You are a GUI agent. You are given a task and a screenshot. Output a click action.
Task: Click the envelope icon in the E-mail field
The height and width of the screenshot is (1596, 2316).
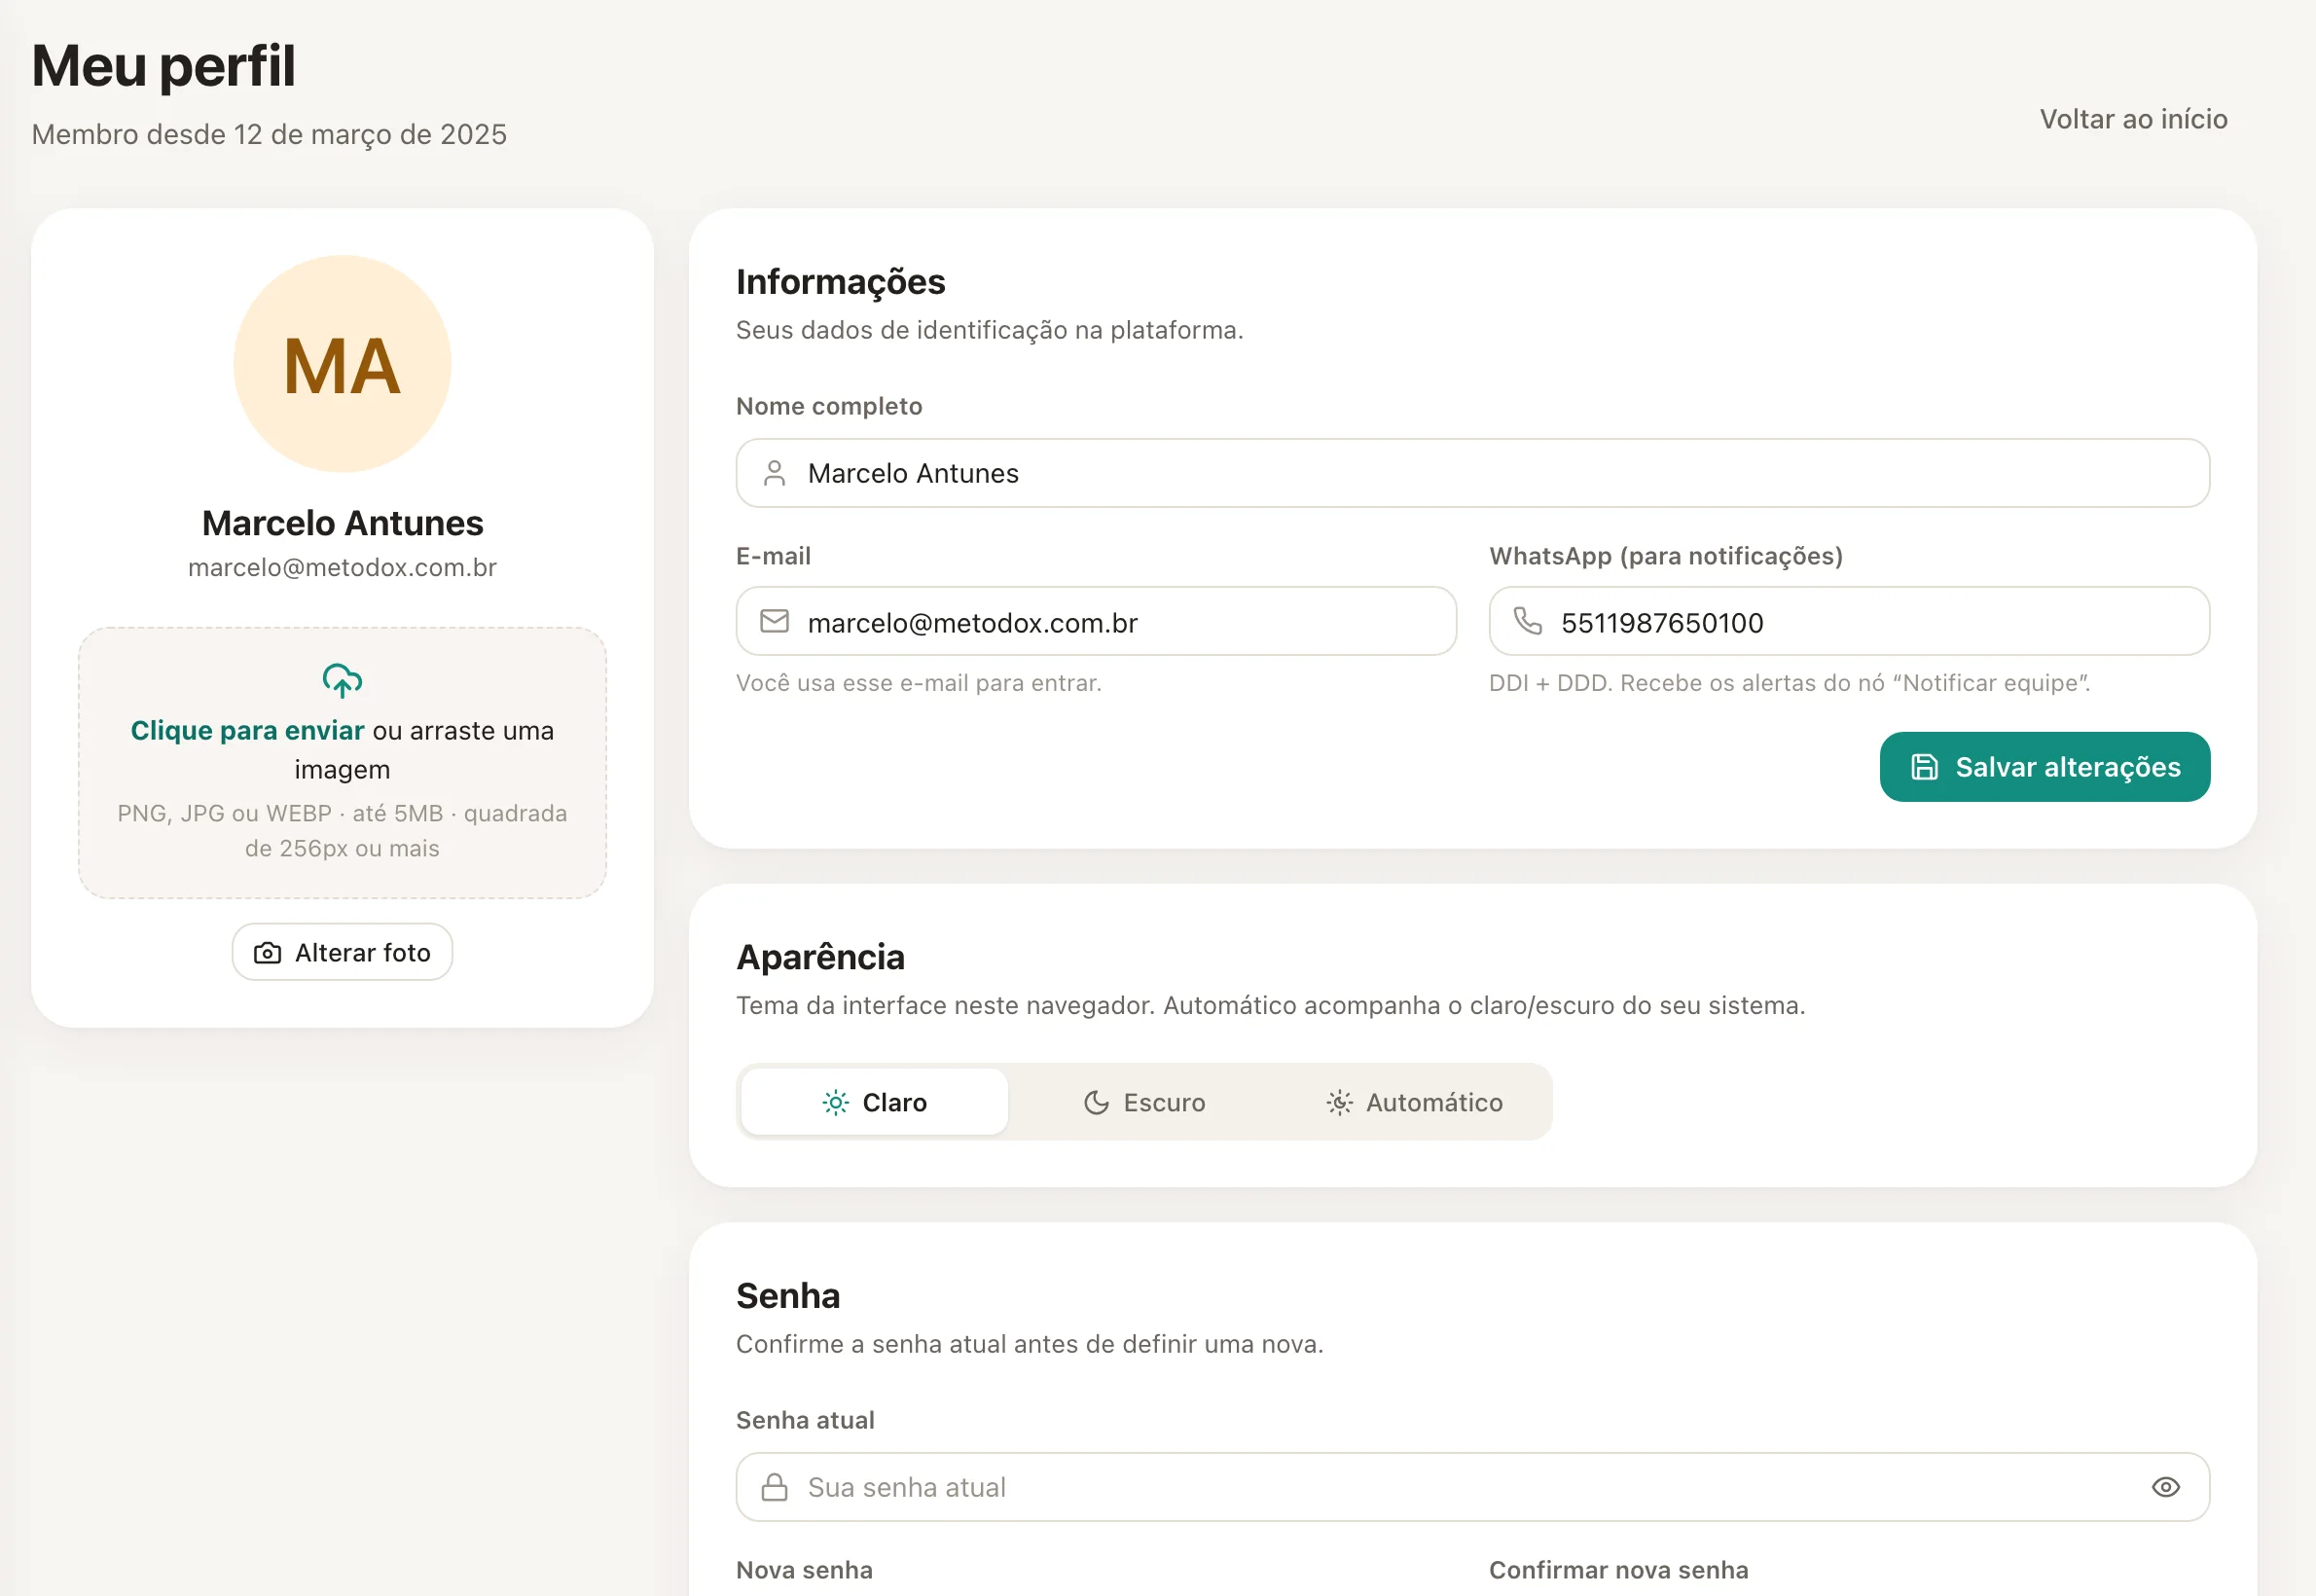tap(774, 622)
